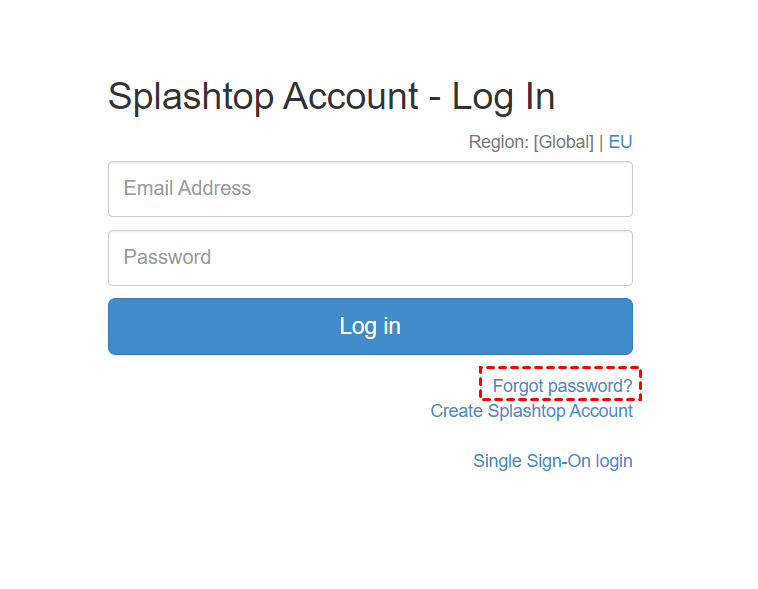The image size is (758, 589).
Task: Focus the Password text box
Action: click(370, 258)
